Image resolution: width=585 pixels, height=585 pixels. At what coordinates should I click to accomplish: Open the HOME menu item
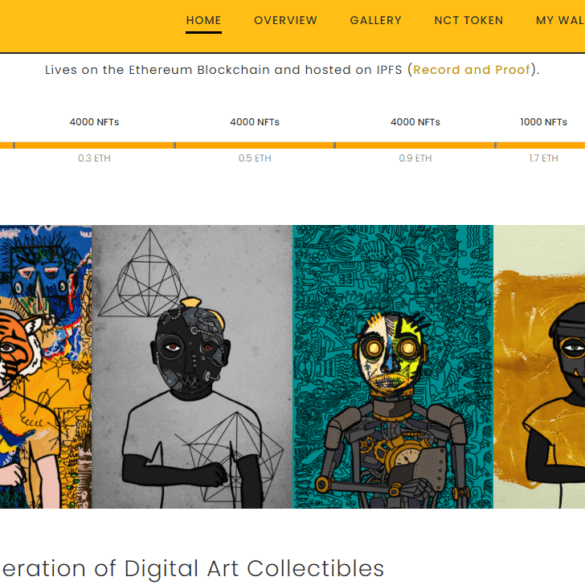click(x=203, y=20)
